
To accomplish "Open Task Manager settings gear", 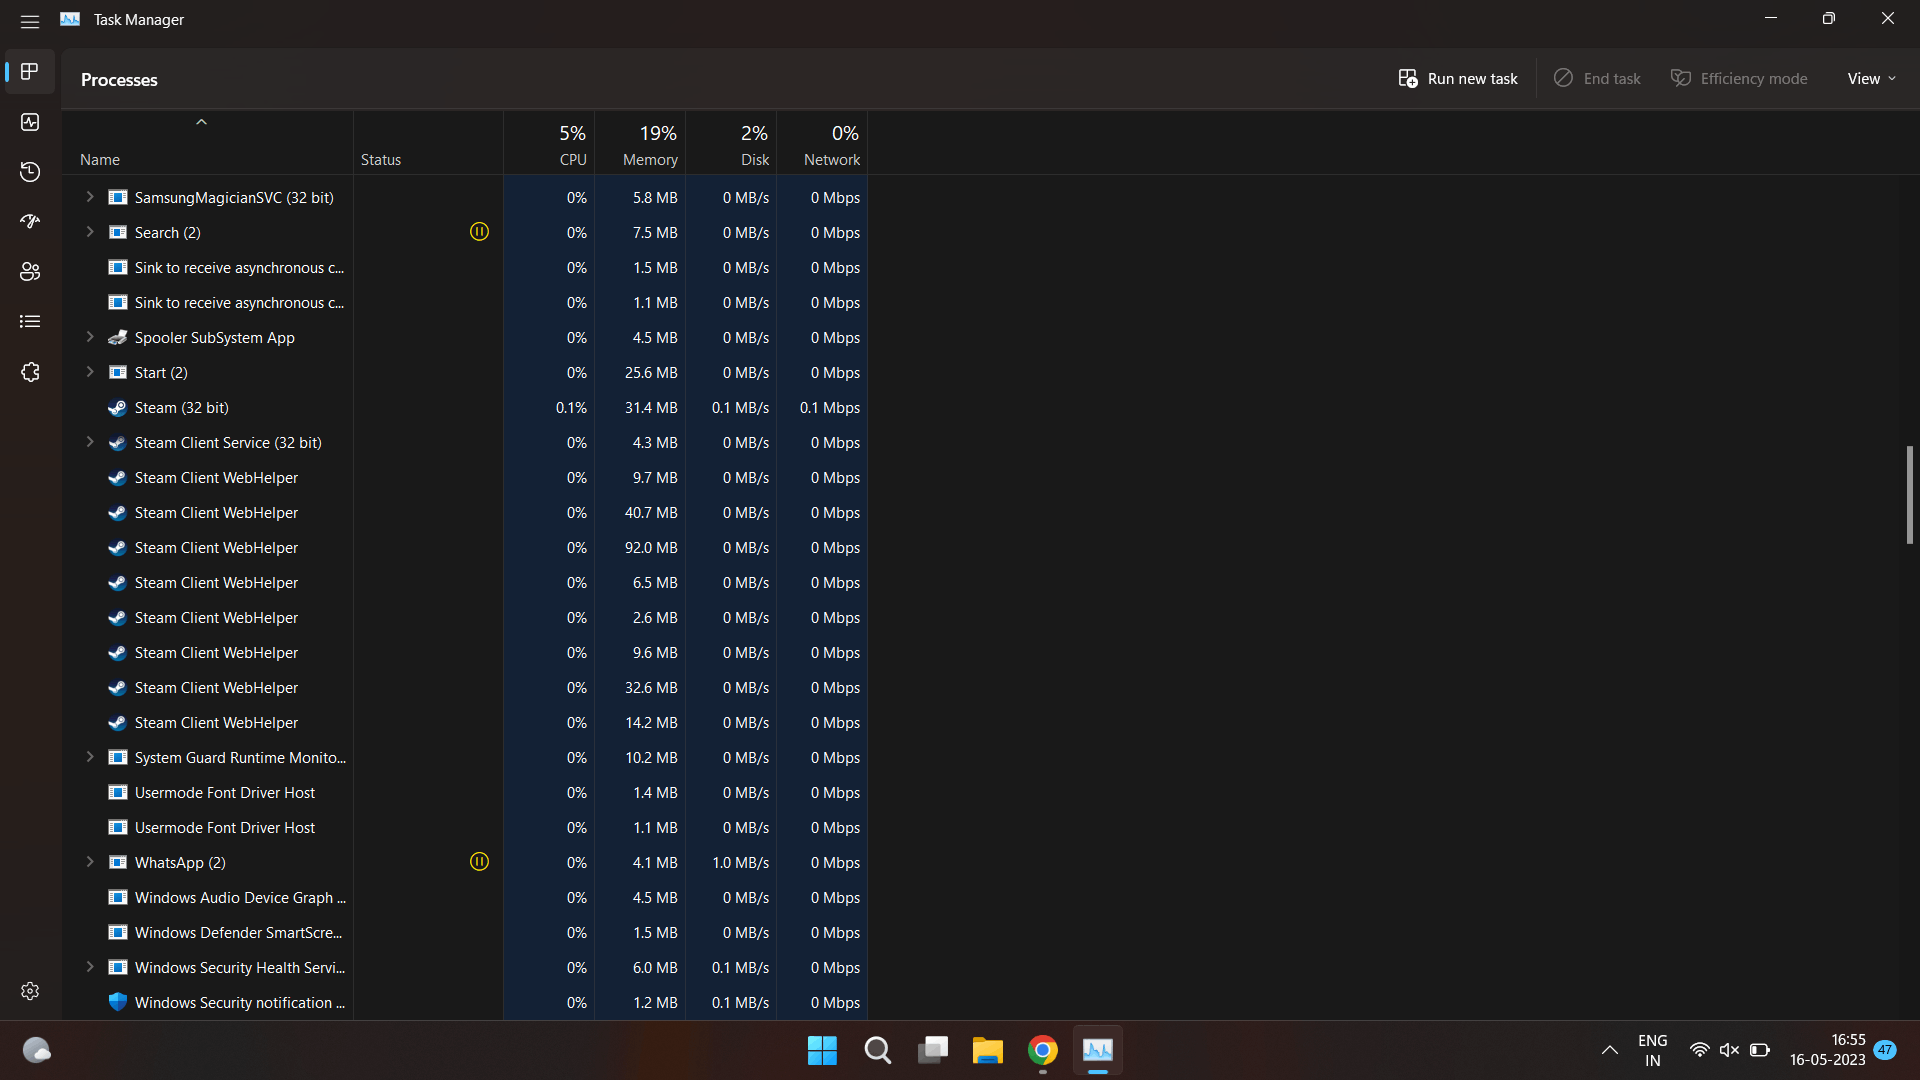I will pyautogui.click(x=30, y=990).
